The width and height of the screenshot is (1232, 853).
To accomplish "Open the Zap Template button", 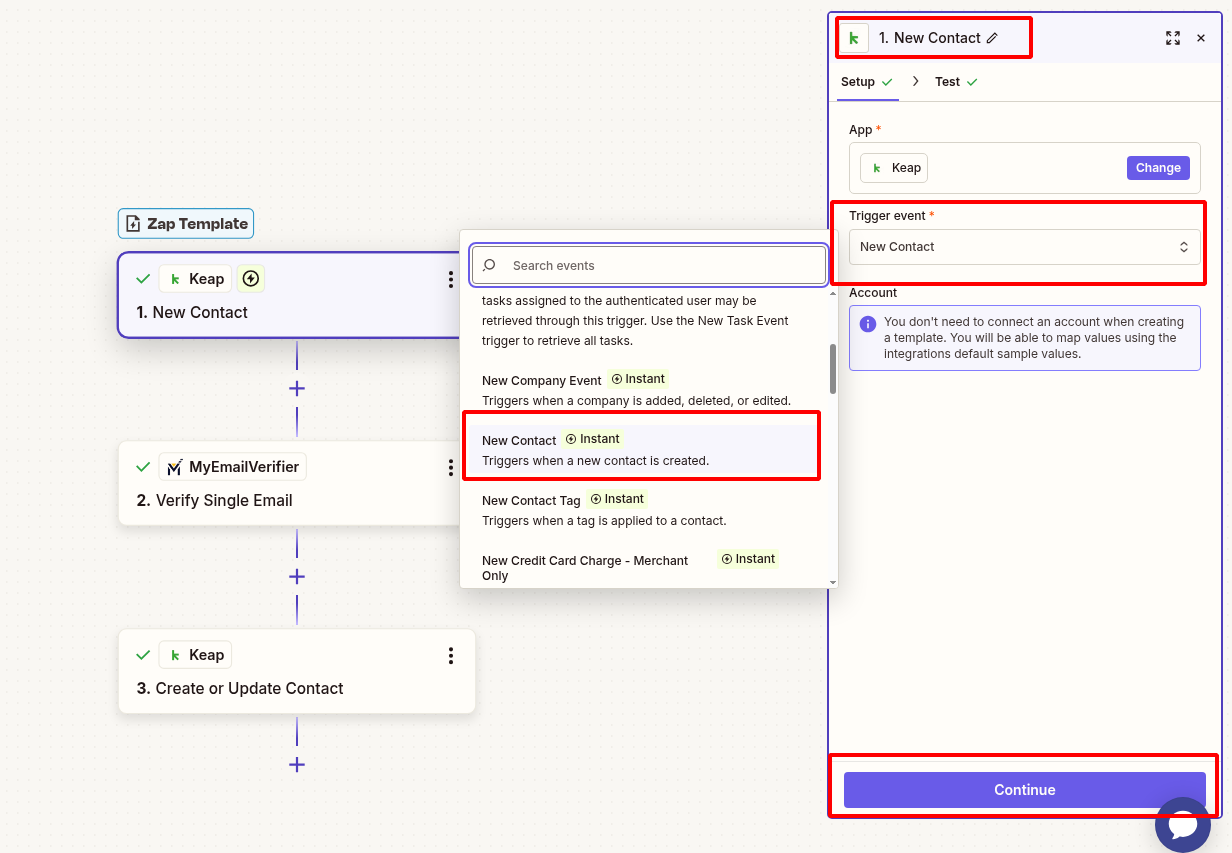I will click(185, 223).
